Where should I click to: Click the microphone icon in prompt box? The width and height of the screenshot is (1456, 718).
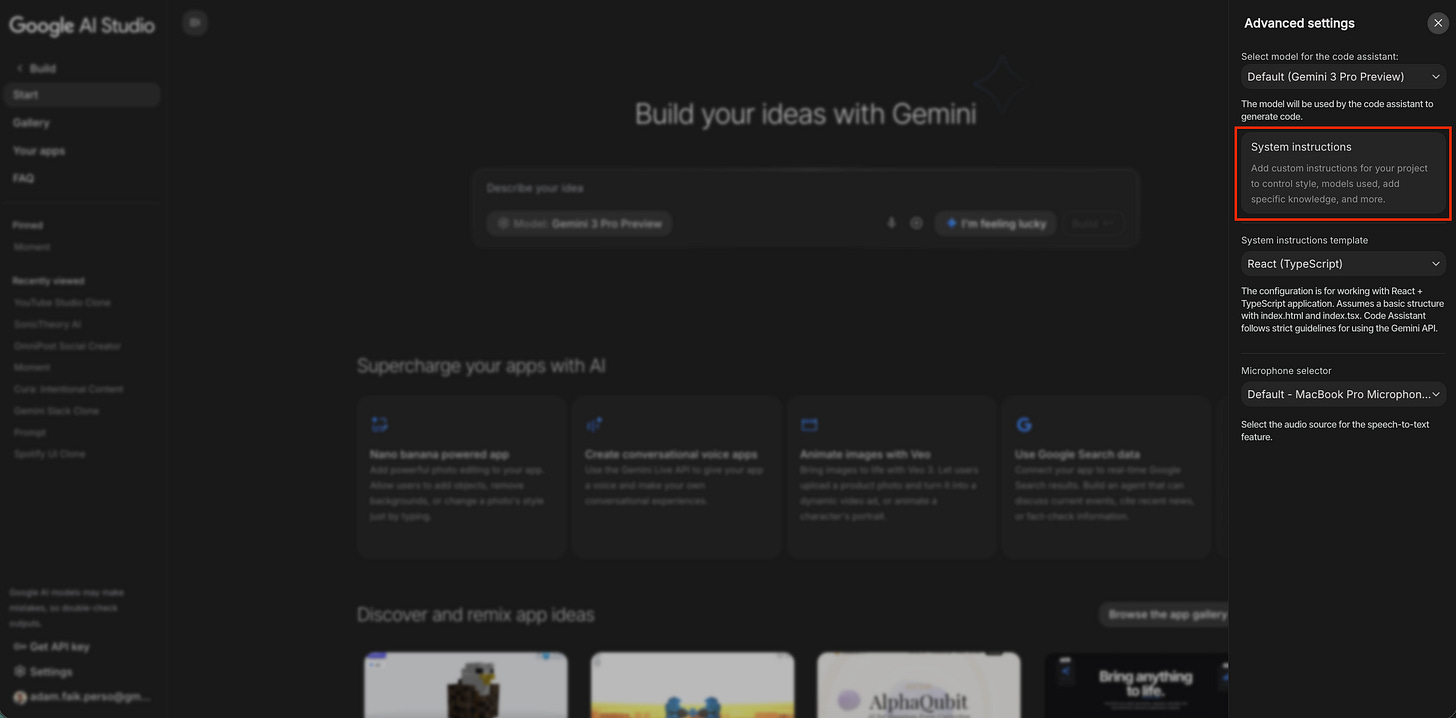click(x=891, y=223)
